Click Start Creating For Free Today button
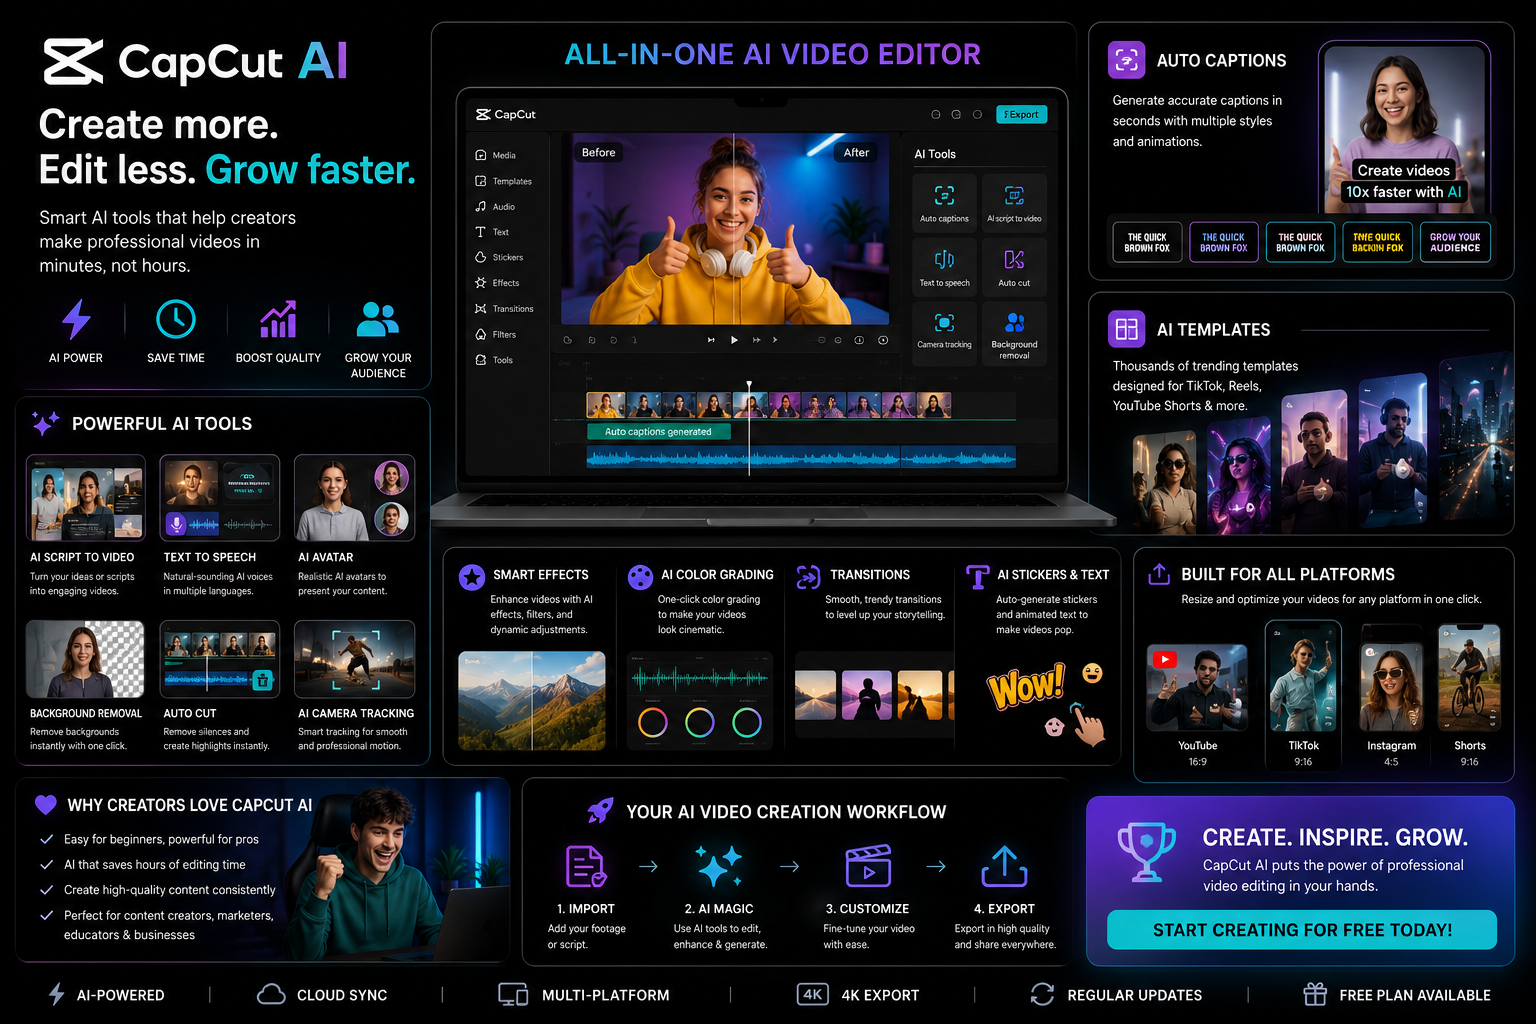Screen dimensions: 1536x1024 [x=1302, y=930]
